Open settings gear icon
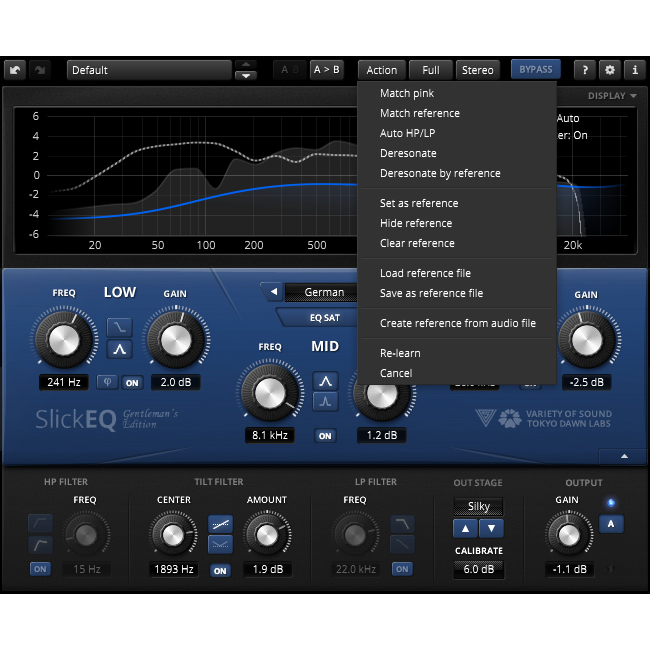This screenshot has width=650, height=650. 610,70
